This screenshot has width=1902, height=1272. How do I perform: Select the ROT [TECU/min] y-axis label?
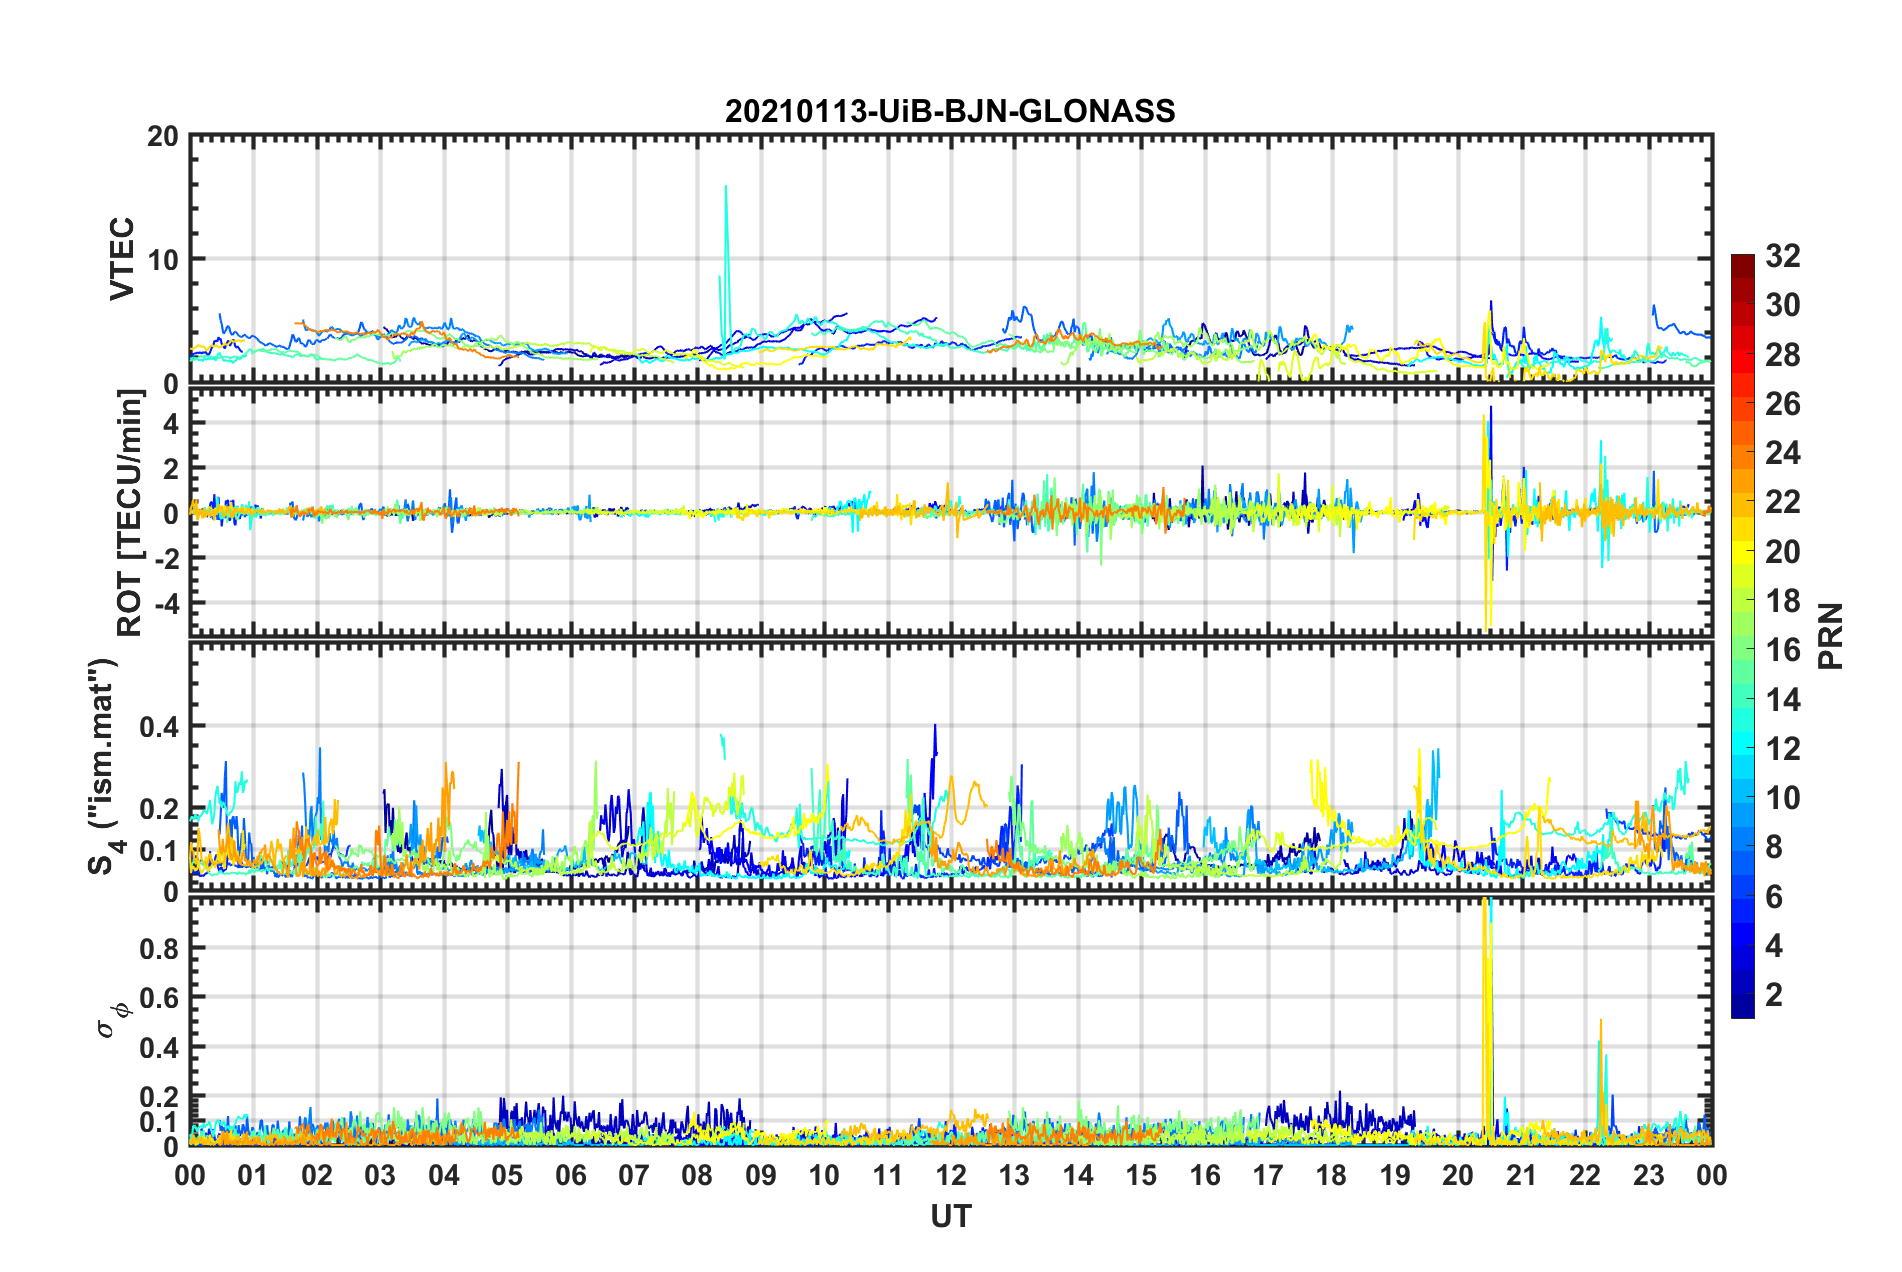[x=129, y=513]
